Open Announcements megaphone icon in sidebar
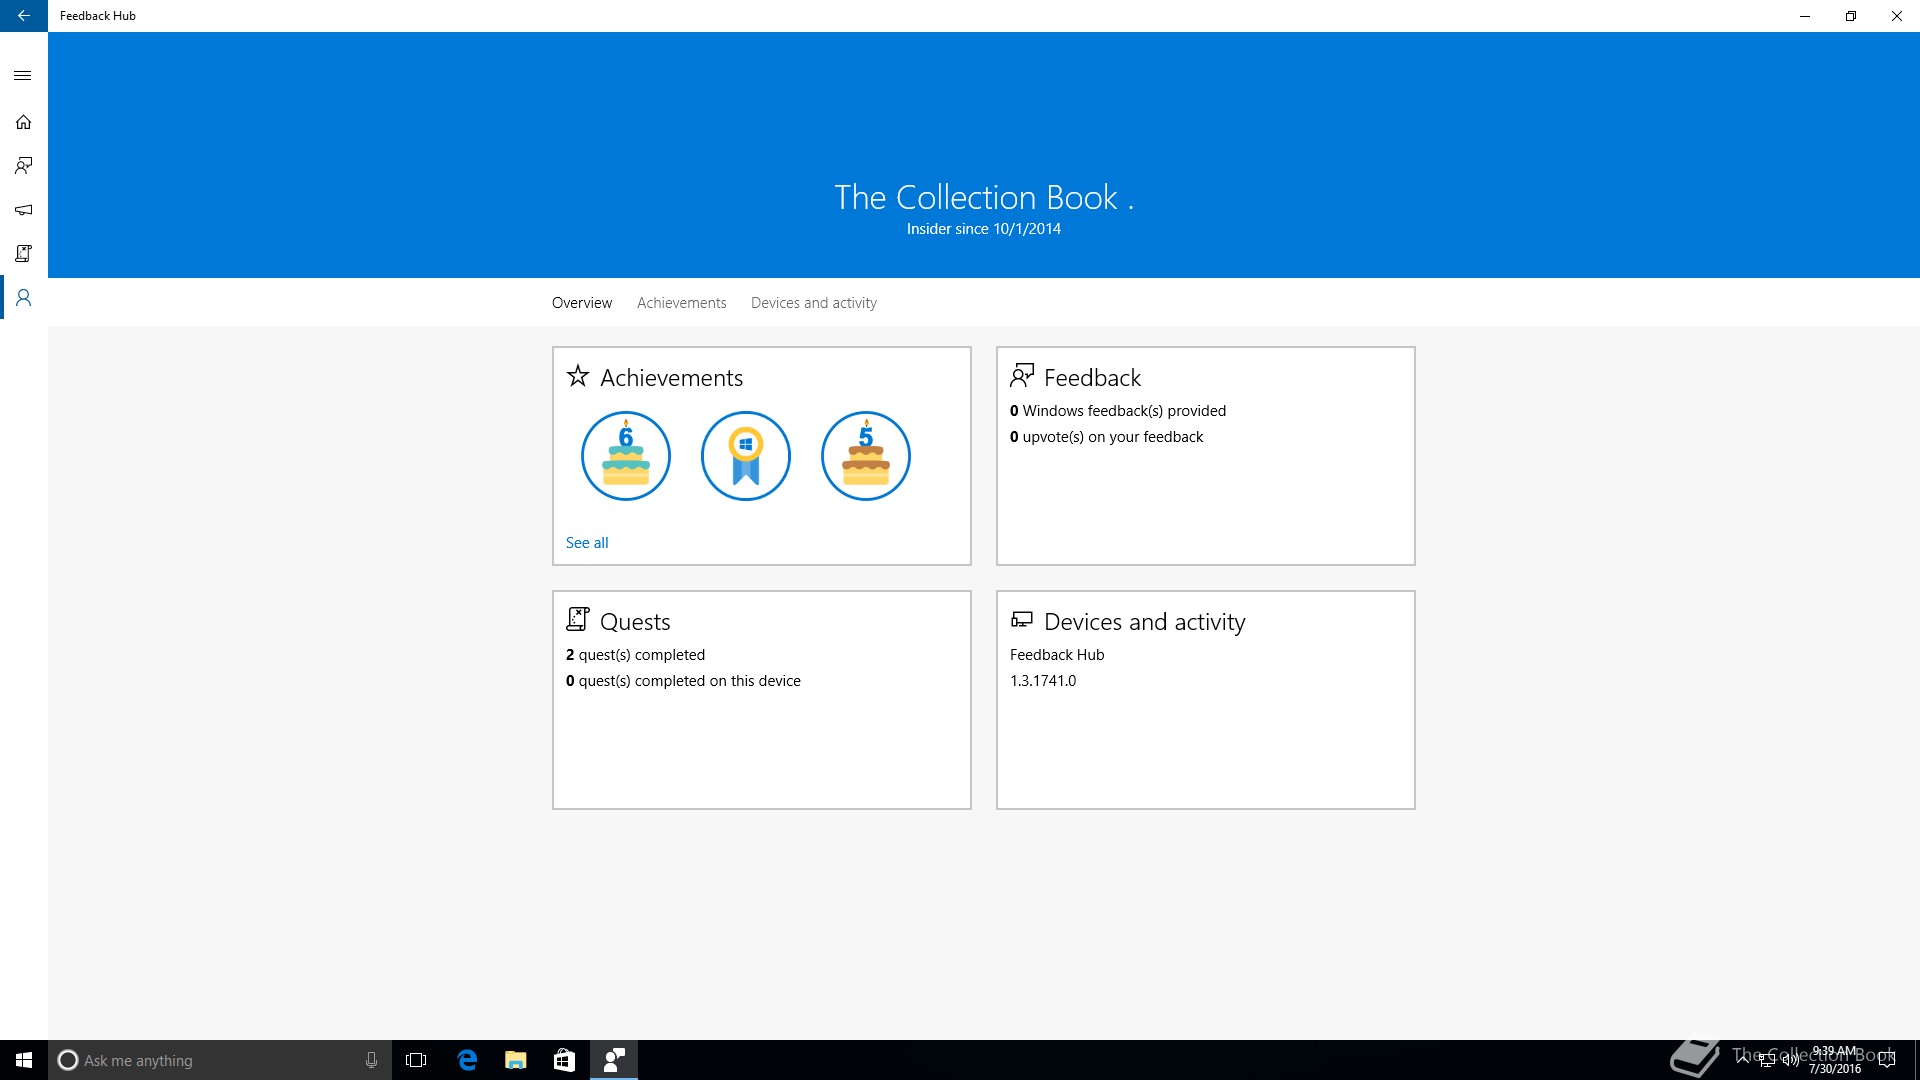Screen dimensions: 1920x1080 (x=23, y=210)
